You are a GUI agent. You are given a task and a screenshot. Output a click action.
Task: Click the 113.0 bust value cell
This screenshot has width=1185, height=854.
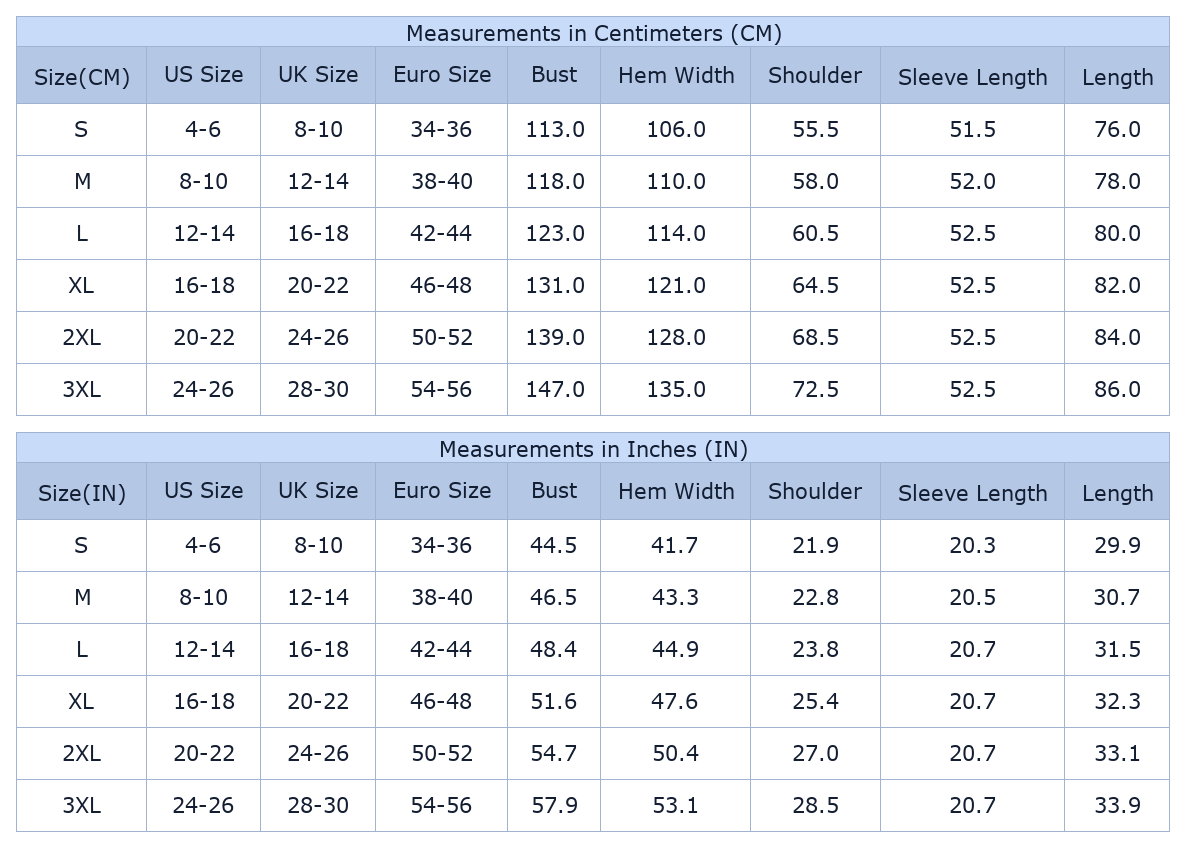tap(555, 129)
